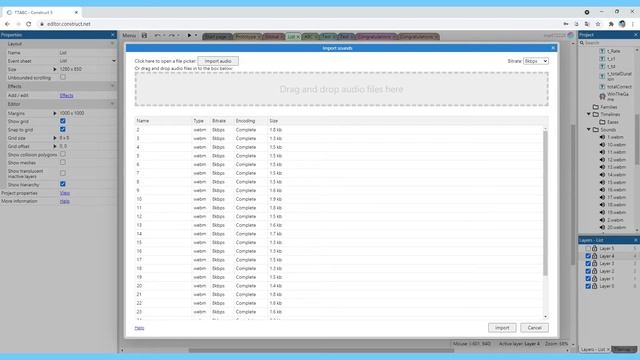Image resolution: width=640 pixels, height=360 pixels.
Task: Click the browser reload icon
Action: 29,24
